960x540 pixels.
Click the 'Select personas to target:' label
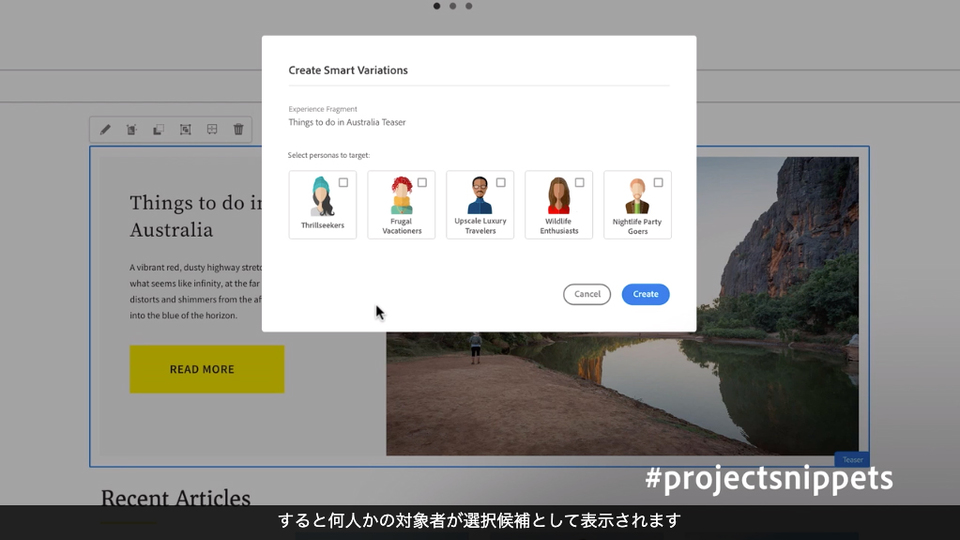tap(329, 156)
